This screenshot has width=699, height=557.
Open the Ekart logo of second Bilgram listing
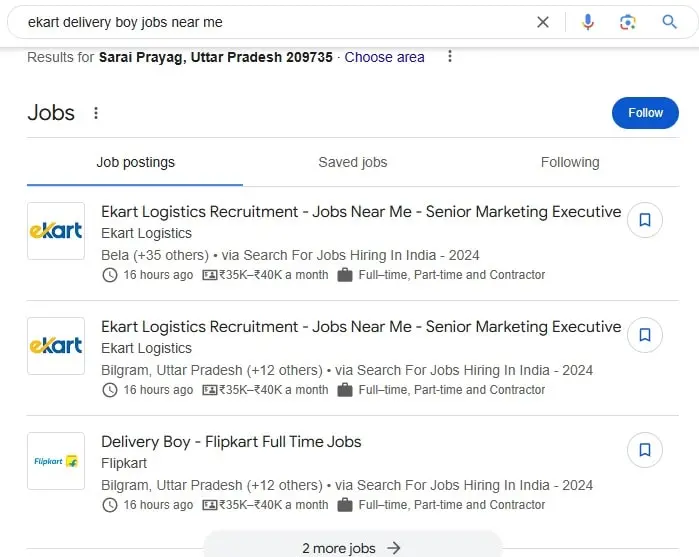tap(56, 346)
